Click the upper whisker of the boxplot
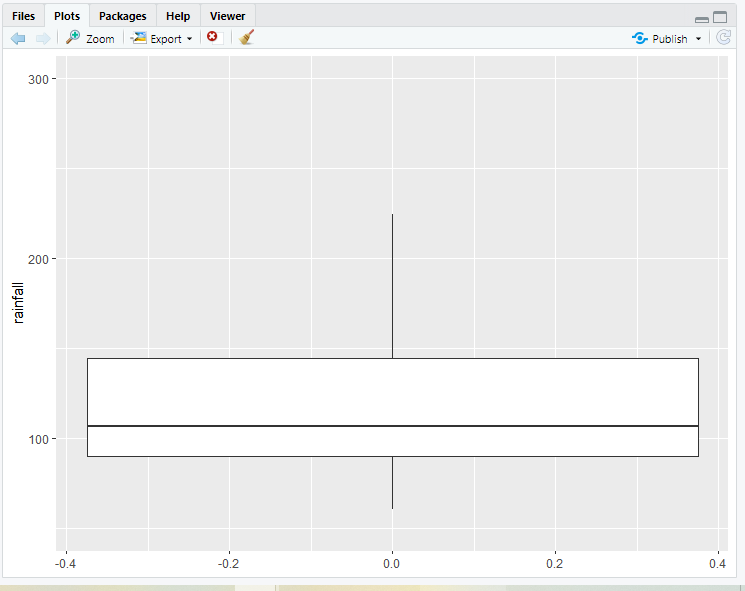The width and height of the screenshot is (745, 591). (x=392, y=286)
